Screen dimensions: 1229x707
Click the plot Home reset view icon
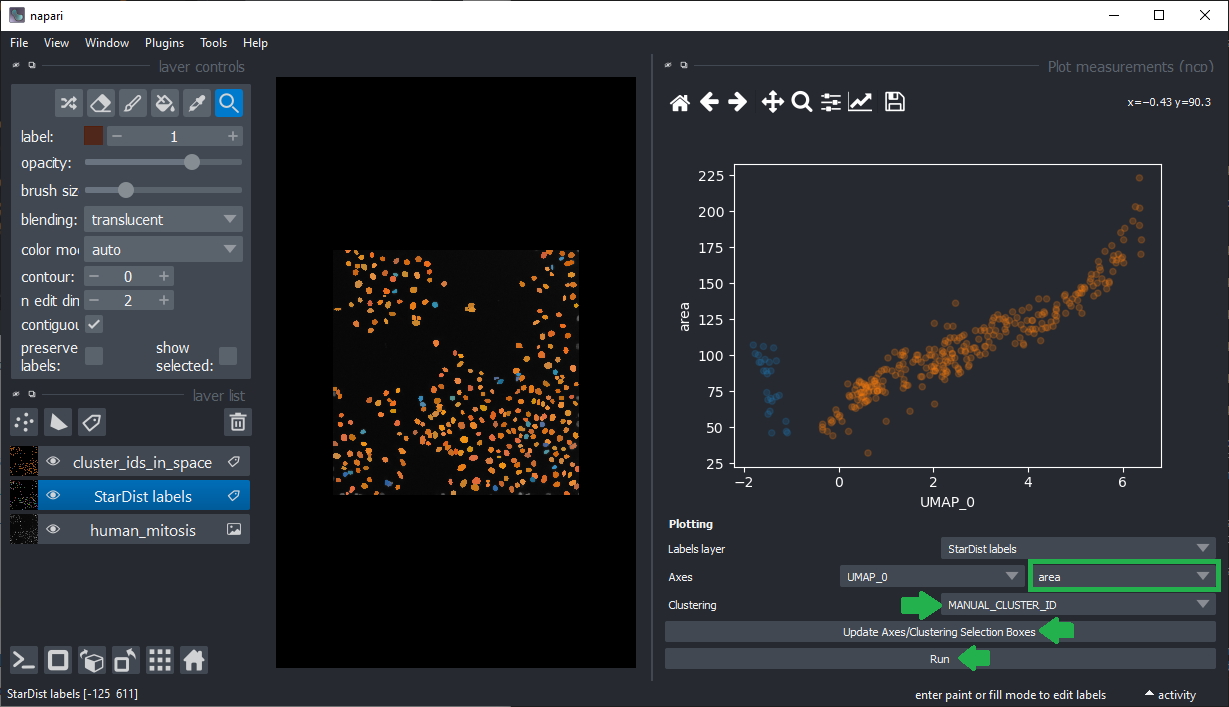(680, 102)
